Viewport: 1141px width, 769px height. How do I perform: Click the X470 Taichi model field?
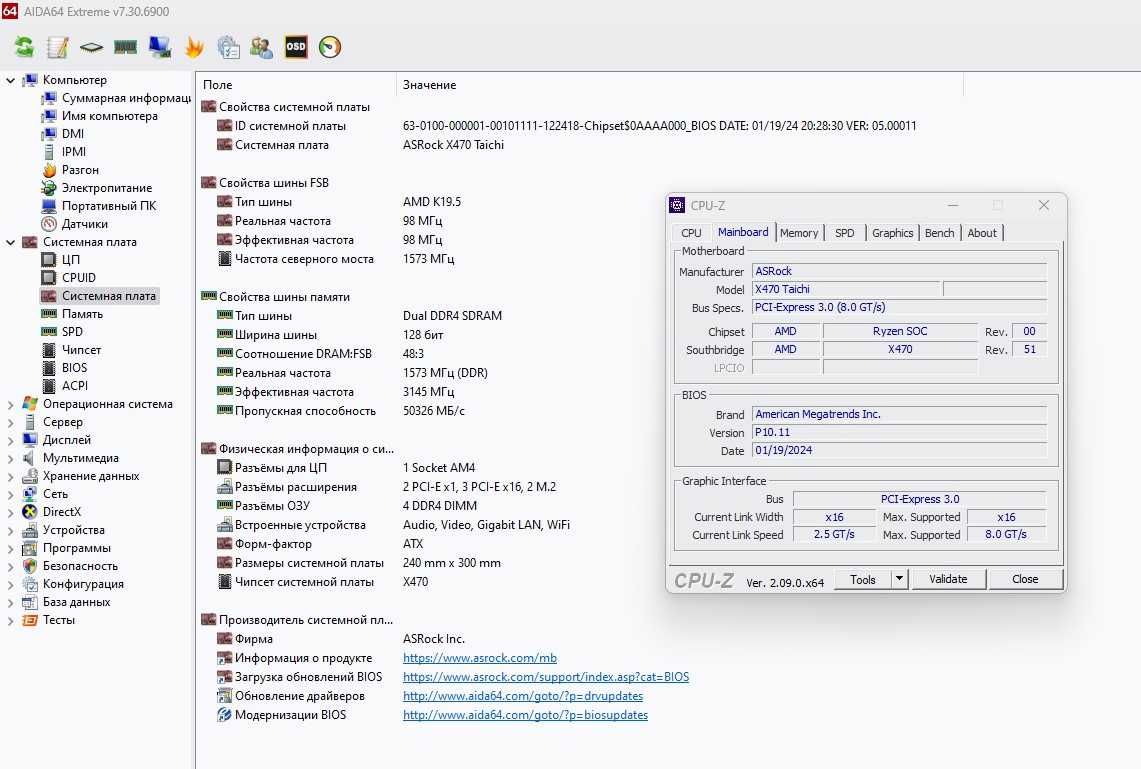(845, 289)
